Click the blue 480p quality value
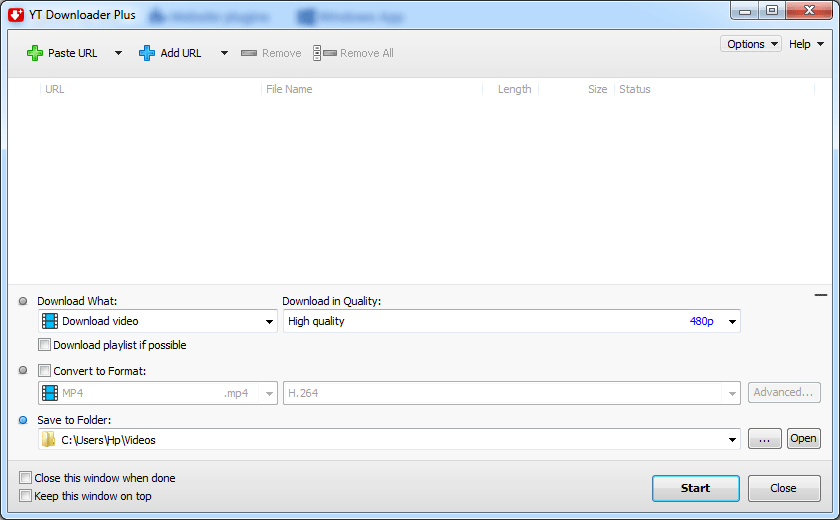The width and height of the screenshot is (840, 520). point(701,321)
